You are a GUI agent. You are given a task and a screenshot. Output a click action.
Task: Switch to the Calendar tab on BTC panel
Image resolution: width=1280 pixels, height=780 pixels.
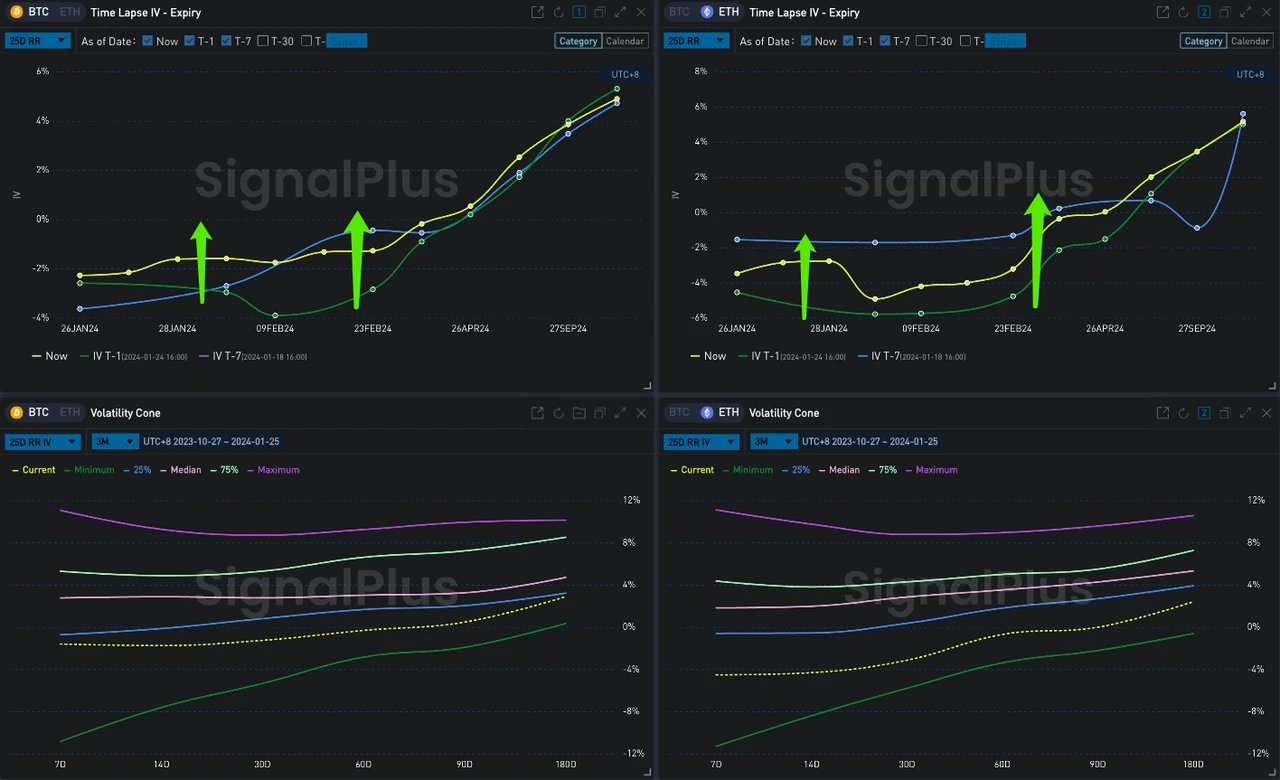625,41
